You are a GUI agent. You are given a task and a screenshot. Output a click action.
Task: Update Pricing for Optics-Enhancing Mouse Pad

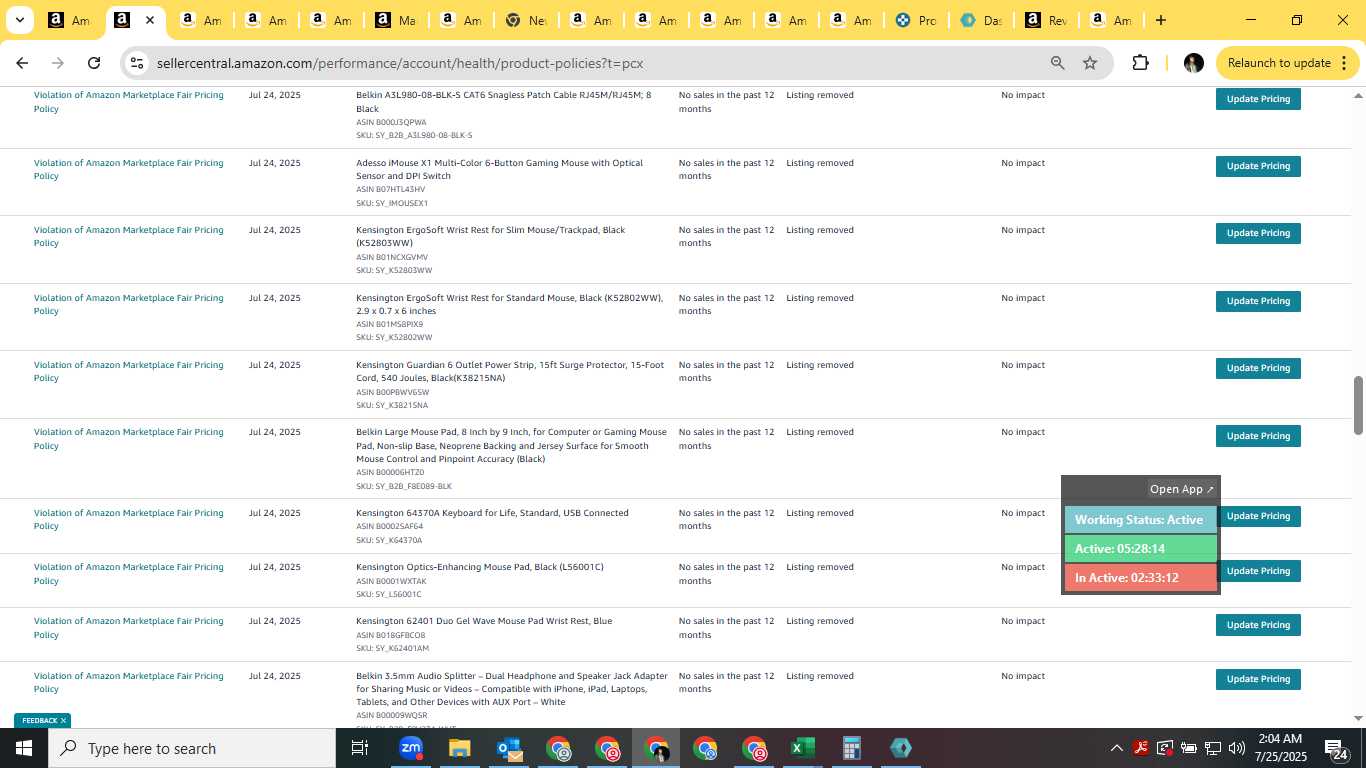[x=1258, y=571]
